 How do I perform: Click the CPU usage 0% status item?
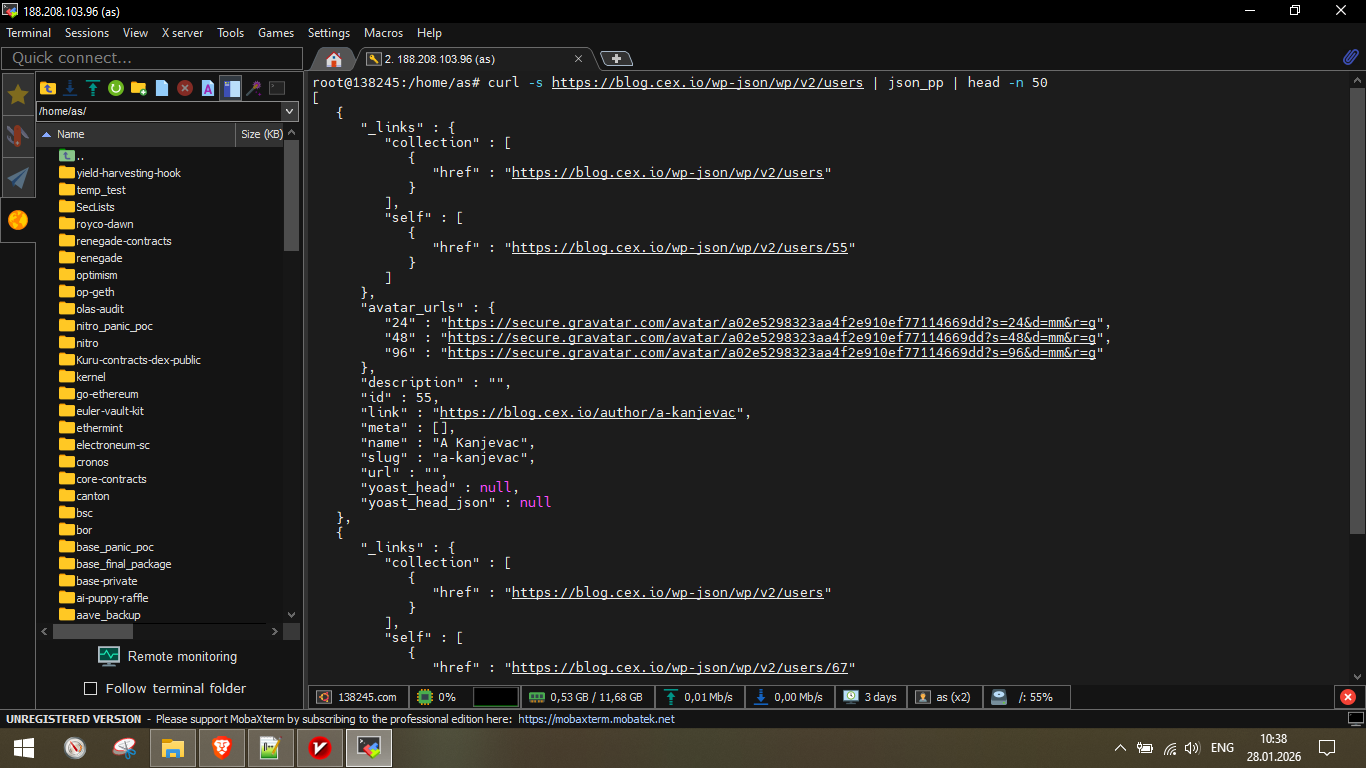(437, 697)
